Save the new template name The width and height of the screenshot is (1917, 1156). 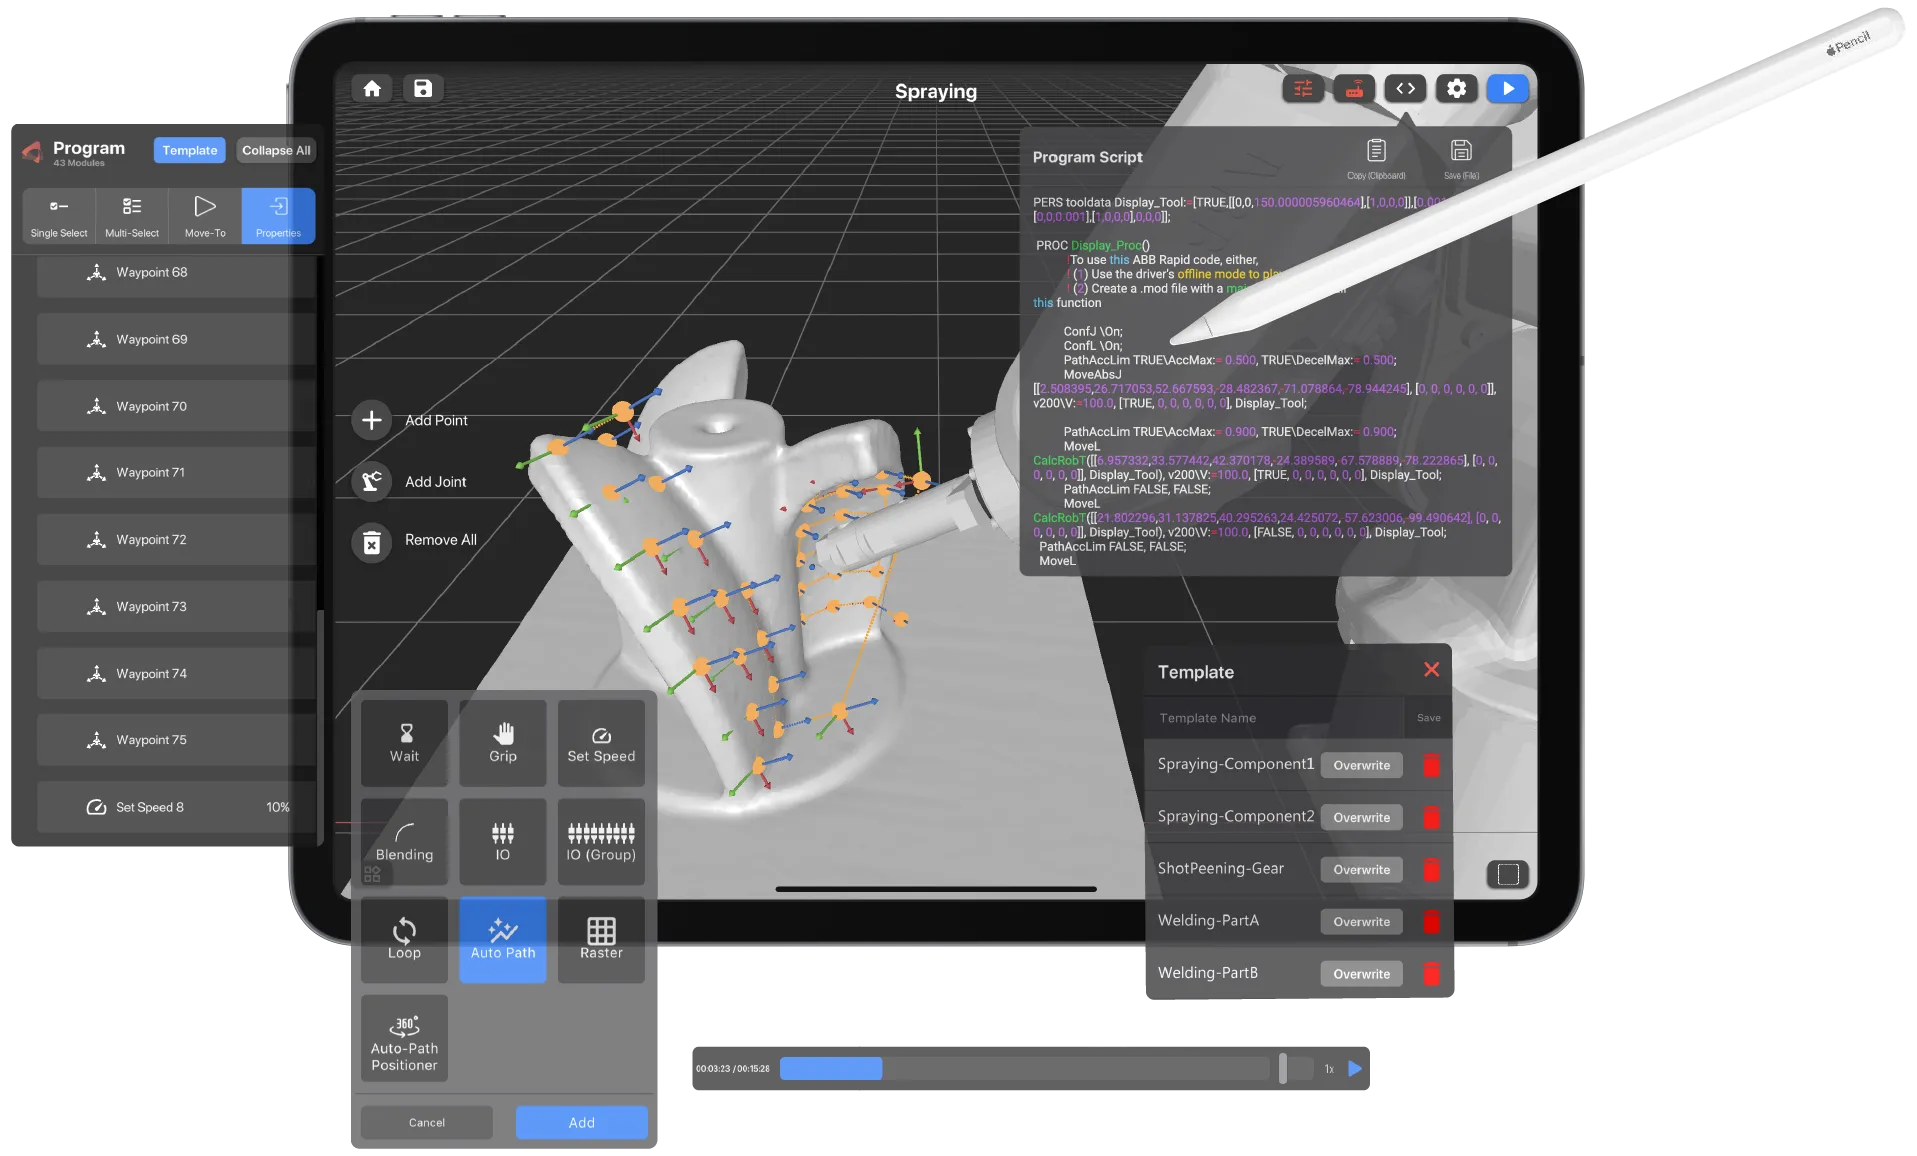coord(1429,718)
